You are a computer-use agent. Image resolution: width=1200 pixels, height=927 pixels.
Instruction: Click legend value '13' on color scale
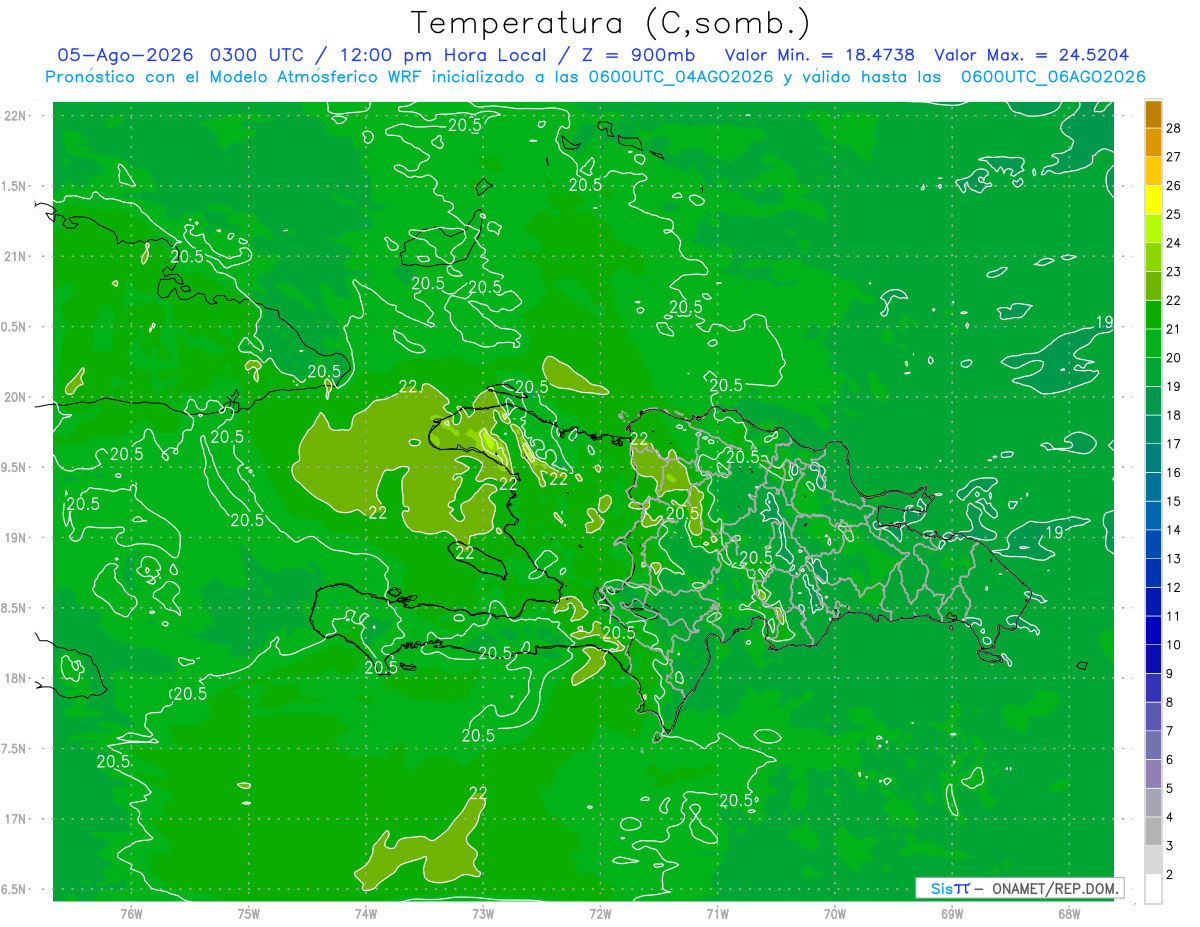click(1173, 558)
